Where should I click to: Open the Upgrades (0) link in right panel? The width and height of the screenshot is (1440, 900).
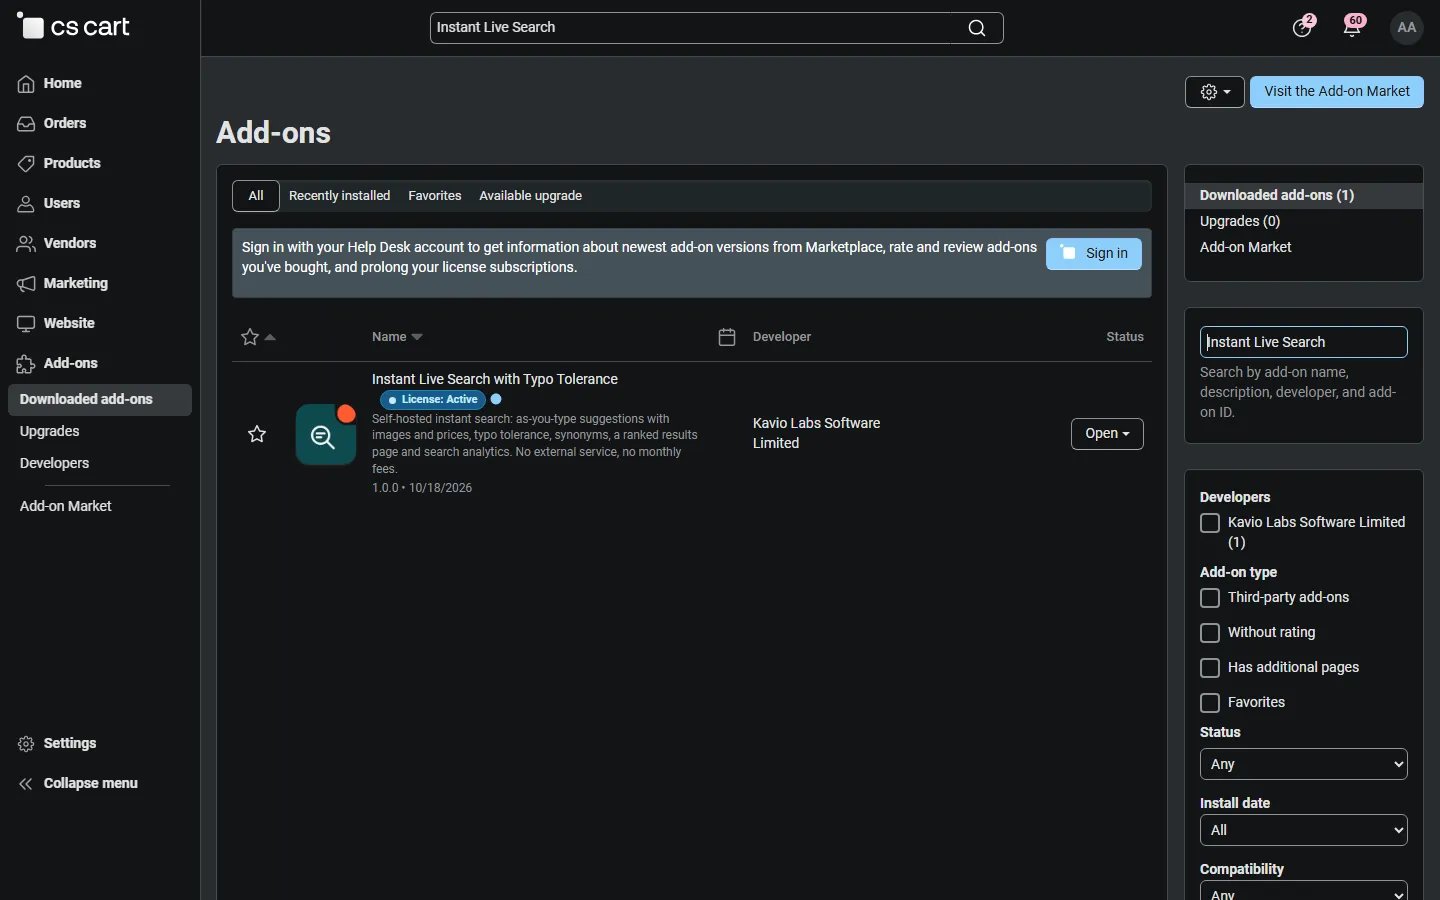coord(1240,222)
